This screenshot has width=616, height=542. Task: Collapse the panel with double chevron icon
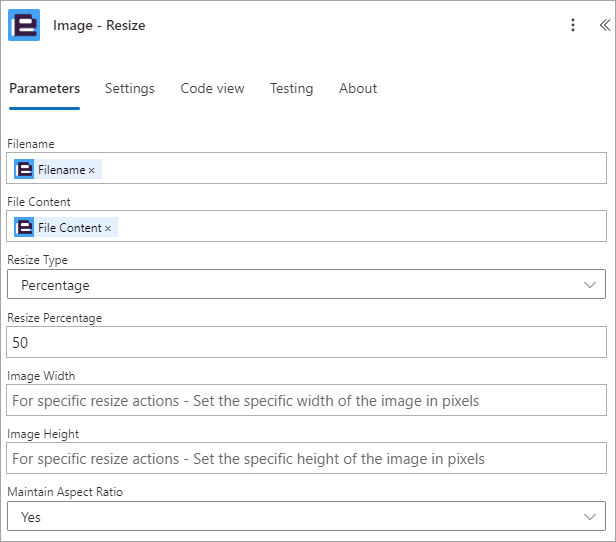coord(605,25)
